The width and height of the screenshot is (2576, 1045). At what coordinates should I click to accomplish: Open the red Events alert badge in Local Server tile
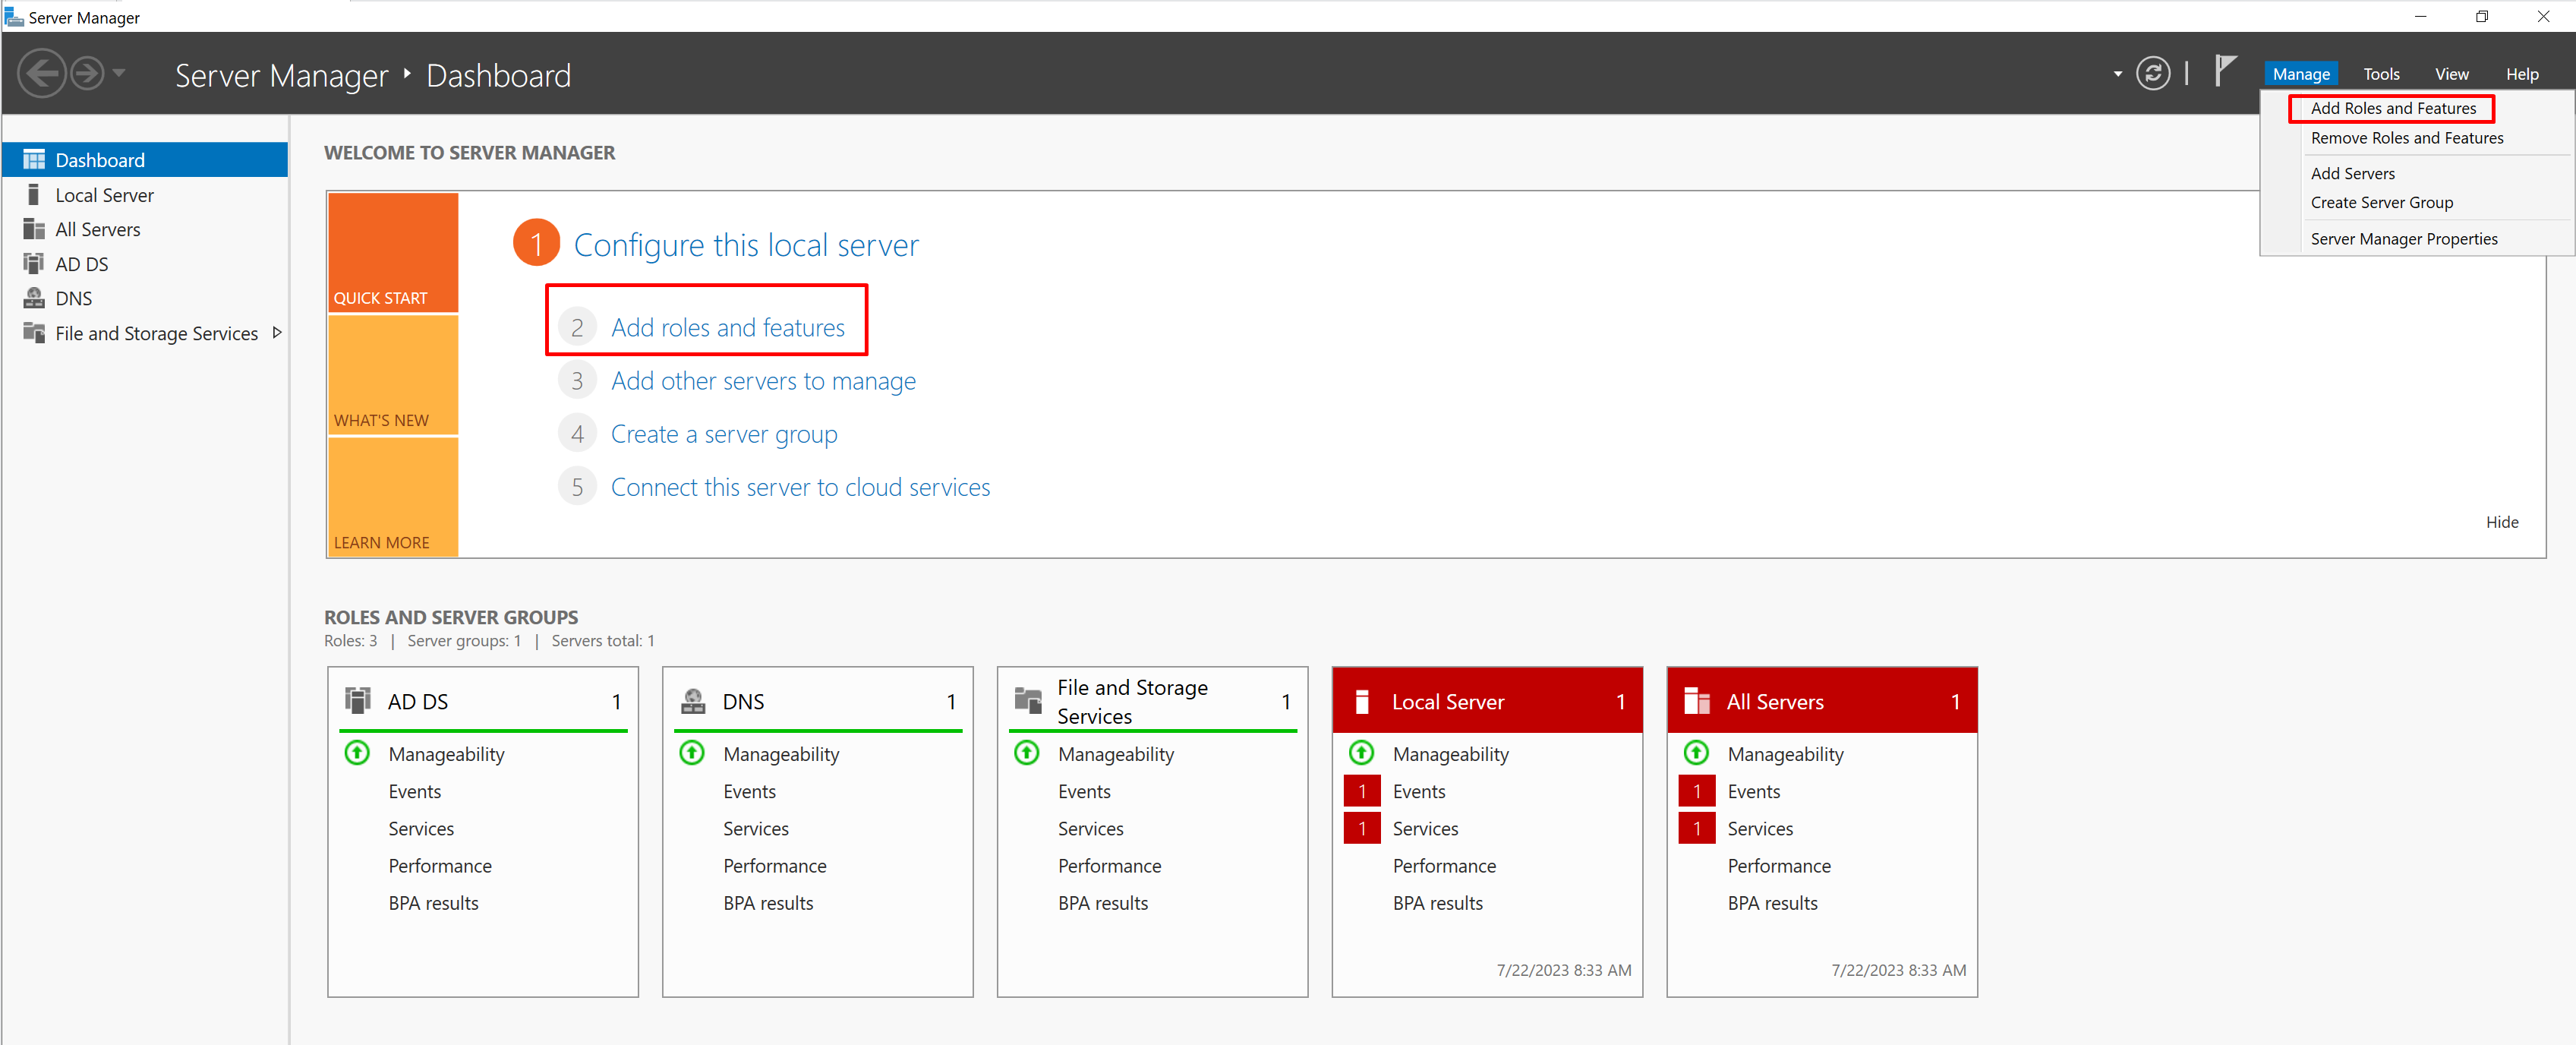[x=1361, y=791]
